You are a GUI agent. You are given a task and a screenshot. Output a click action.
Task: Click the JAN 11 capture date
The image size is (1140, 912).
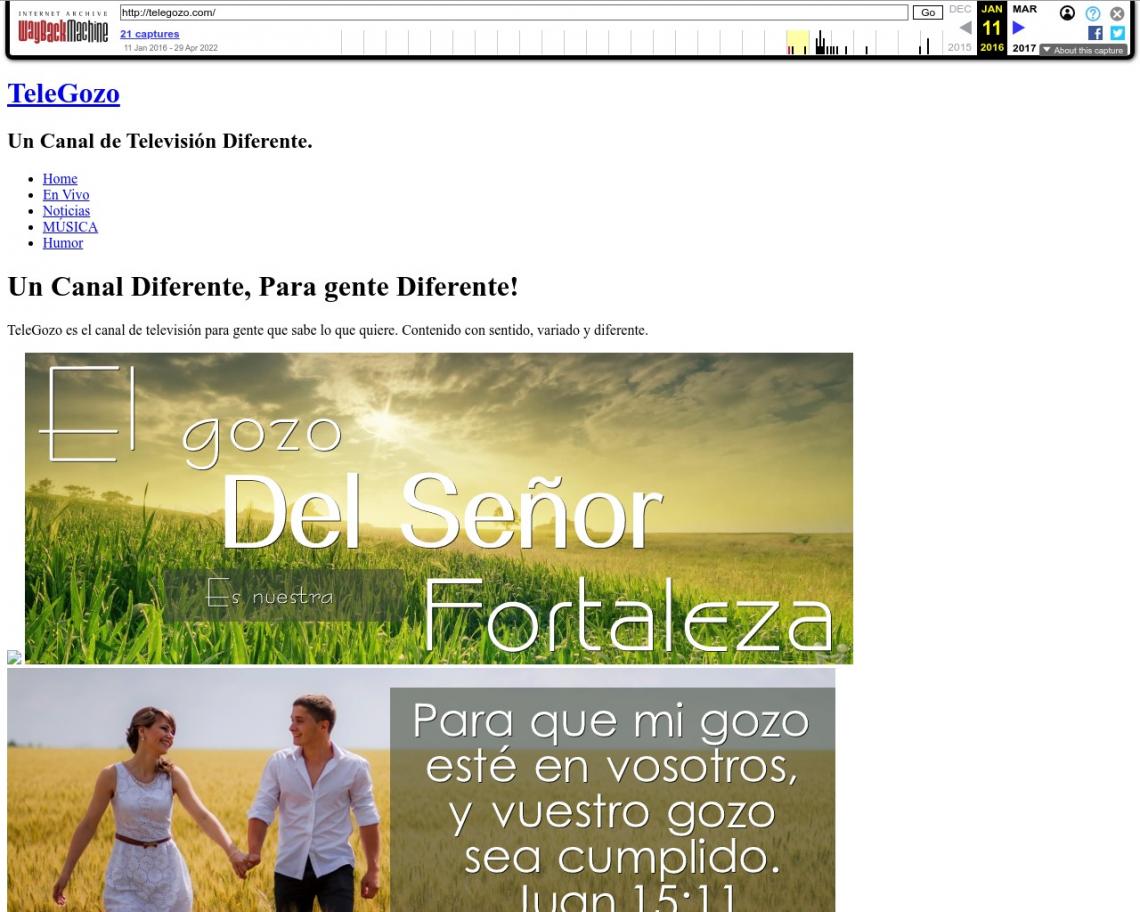tap(992, 28)
